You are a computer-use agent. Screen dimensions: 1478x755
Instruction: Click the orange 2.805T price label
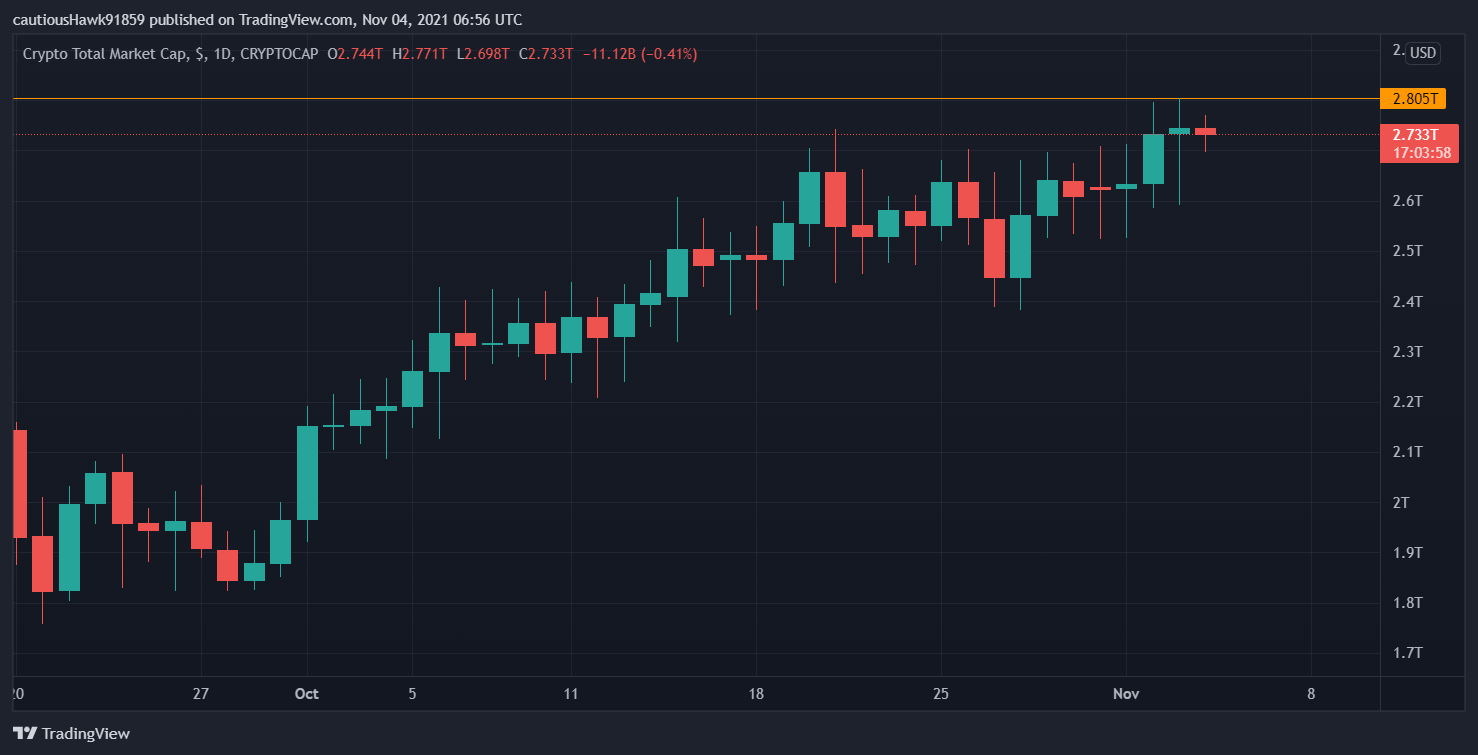click(x=1417, y=99)
